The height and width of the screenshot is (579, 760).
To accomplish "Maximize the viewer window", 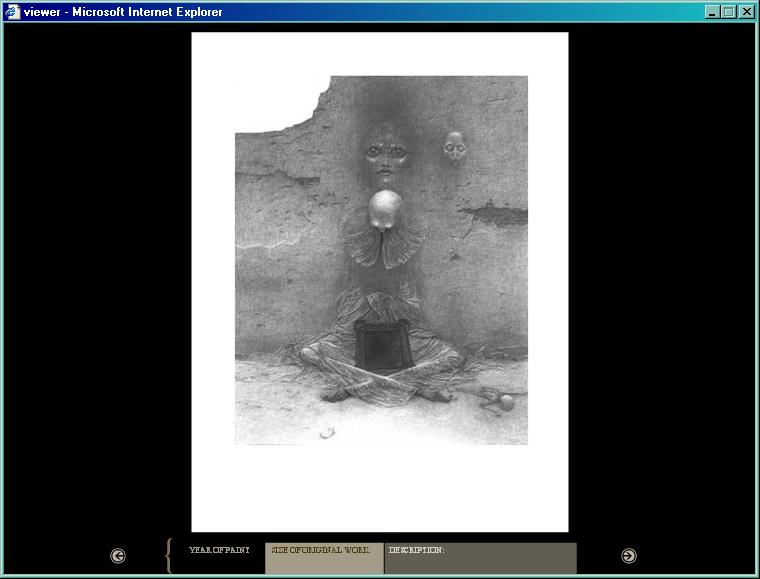I will click(x=728, y=12).
